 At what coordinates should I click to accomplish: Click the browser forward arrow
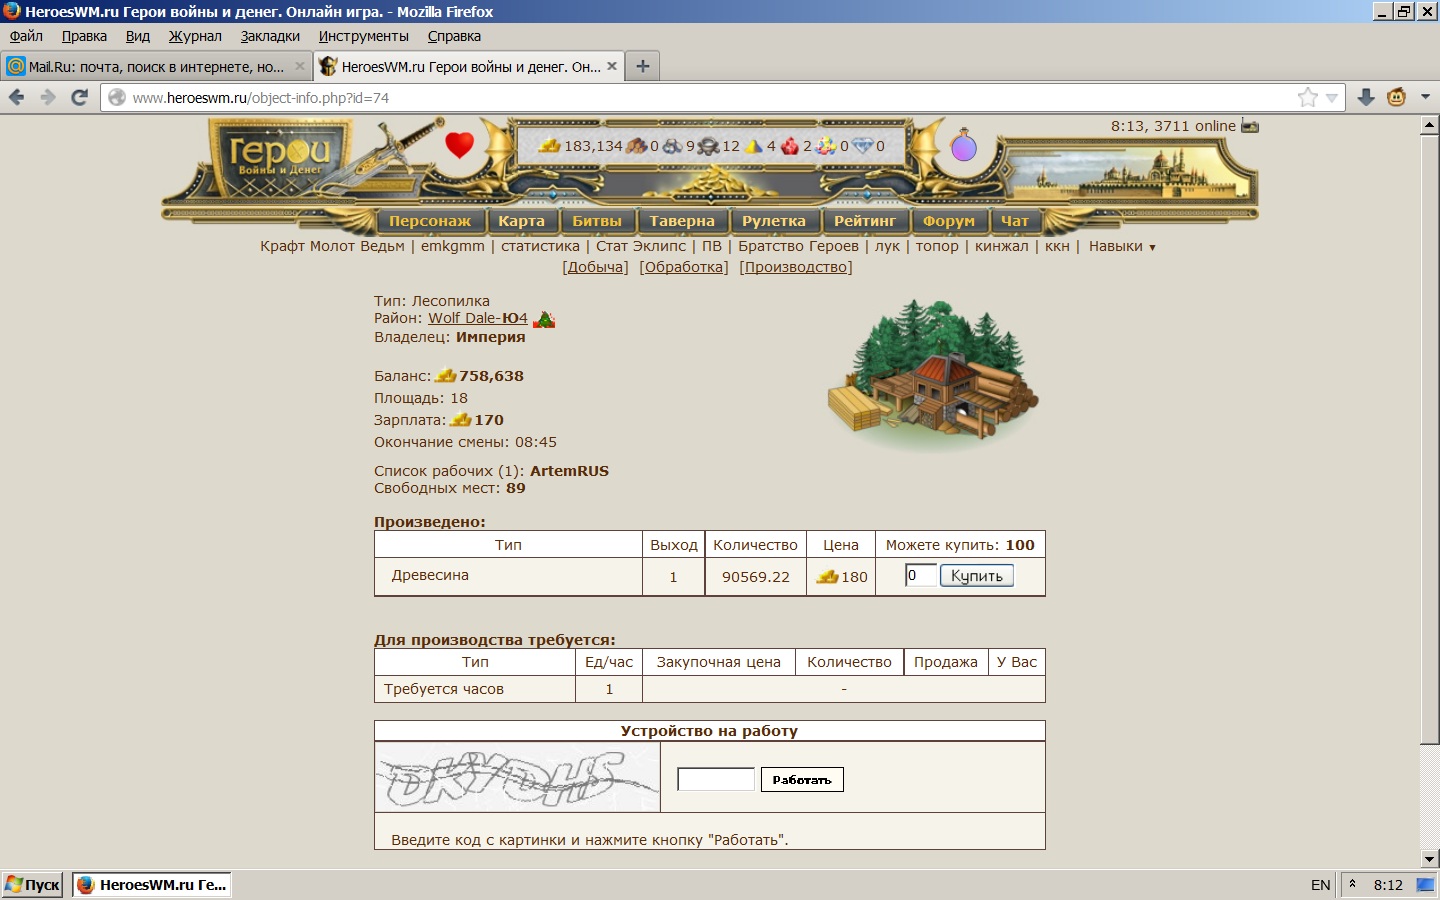[x=48, y=97]
